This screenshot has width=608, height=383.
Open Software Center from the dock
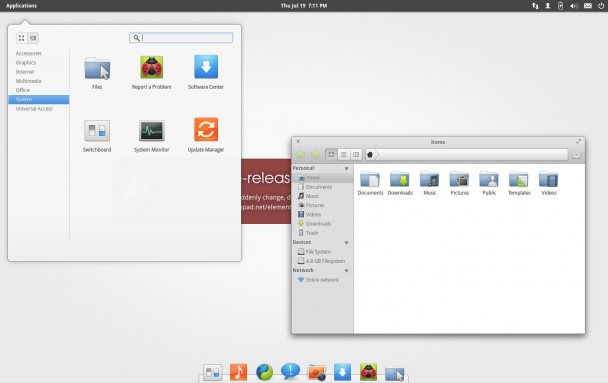[x=342, y=372]
